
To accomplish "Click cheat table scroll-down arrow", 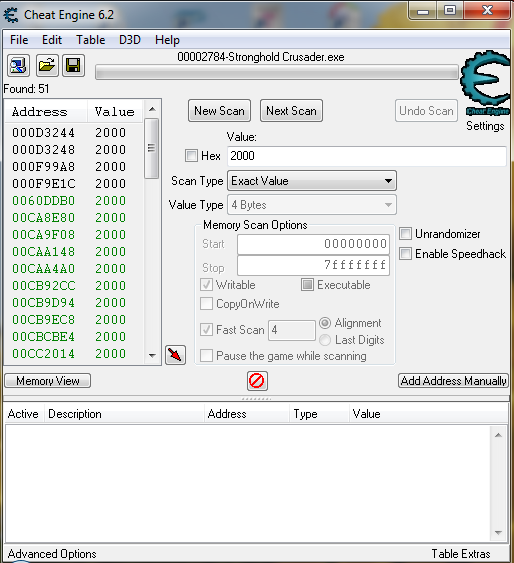I will [x=498, y=532].
